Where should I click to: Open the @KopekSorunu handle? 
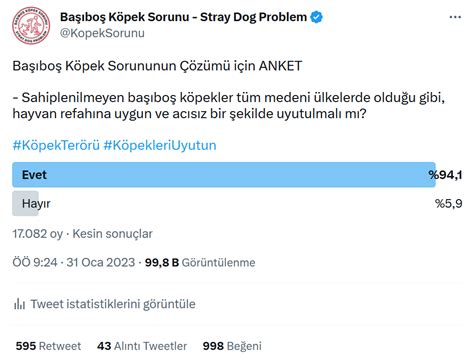pos(102,33)
